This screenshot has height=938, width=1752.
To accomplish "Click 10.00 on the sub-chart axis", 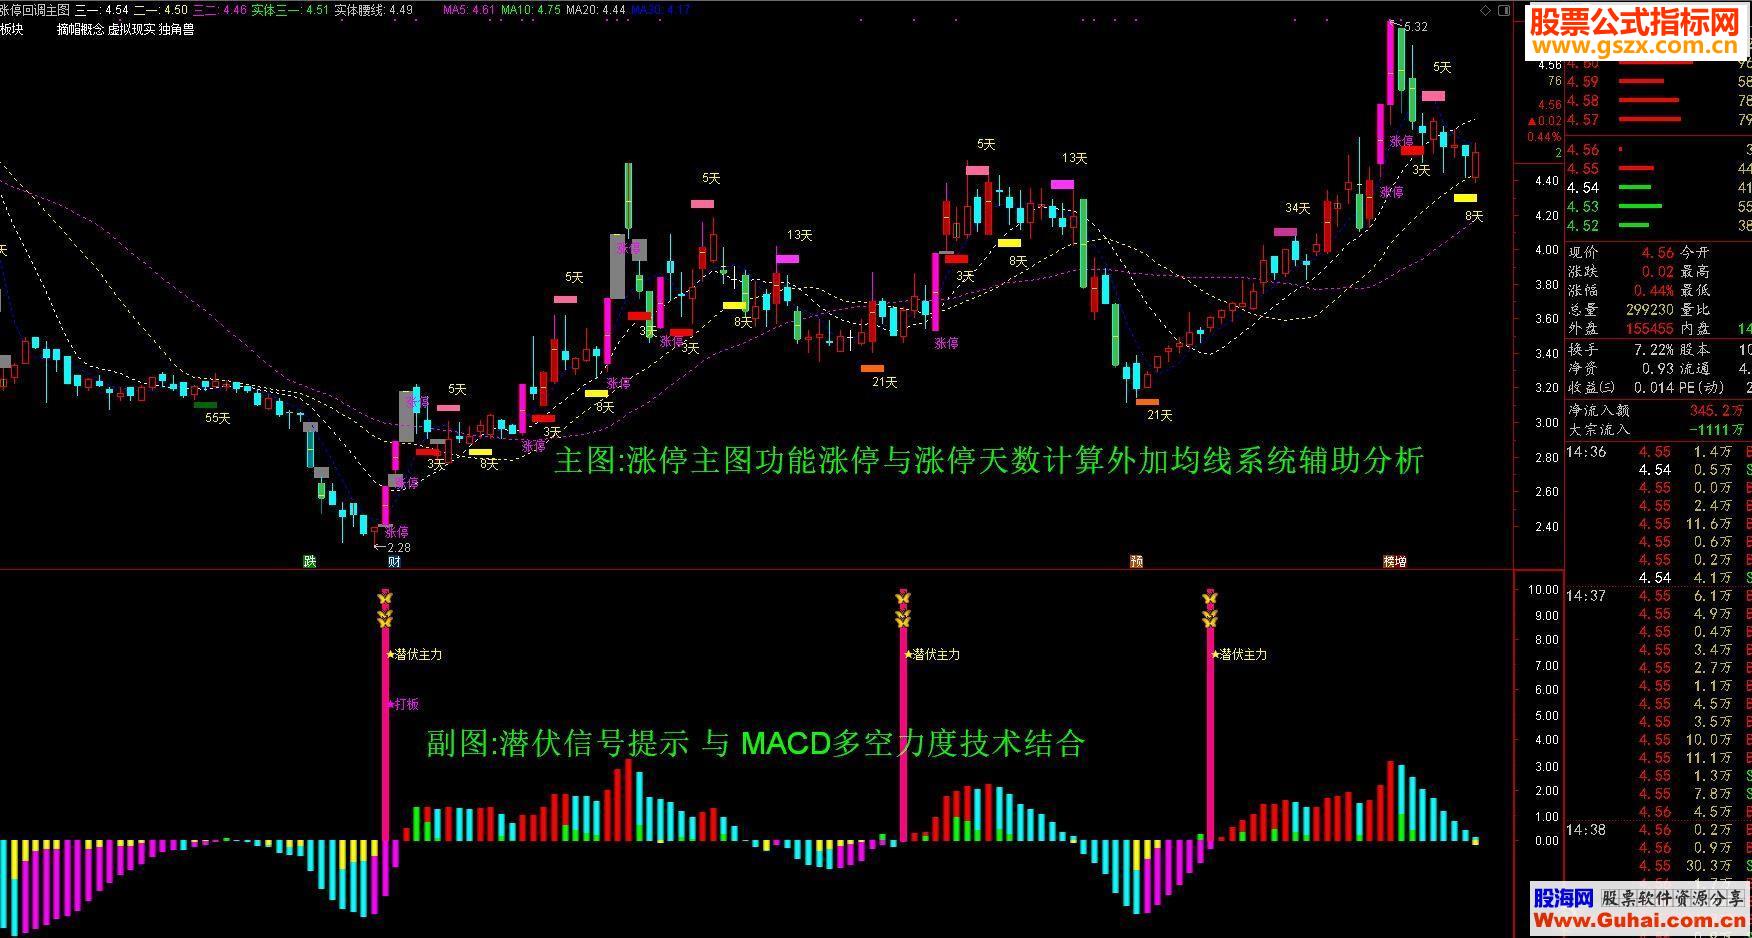I will click(1545, 590).
